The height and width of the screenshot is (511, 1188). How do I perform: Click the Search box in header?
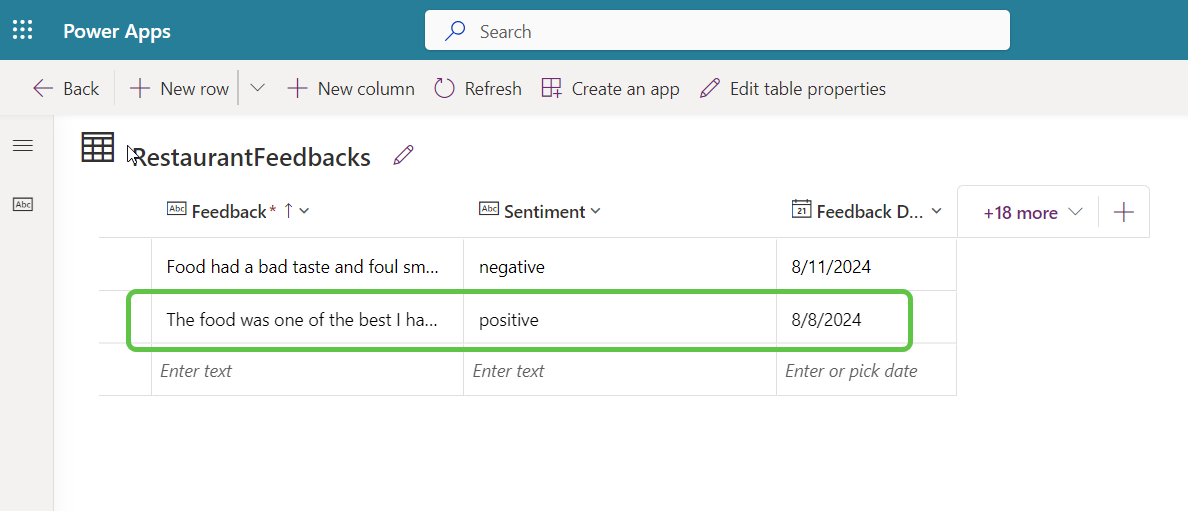point(717,31)
